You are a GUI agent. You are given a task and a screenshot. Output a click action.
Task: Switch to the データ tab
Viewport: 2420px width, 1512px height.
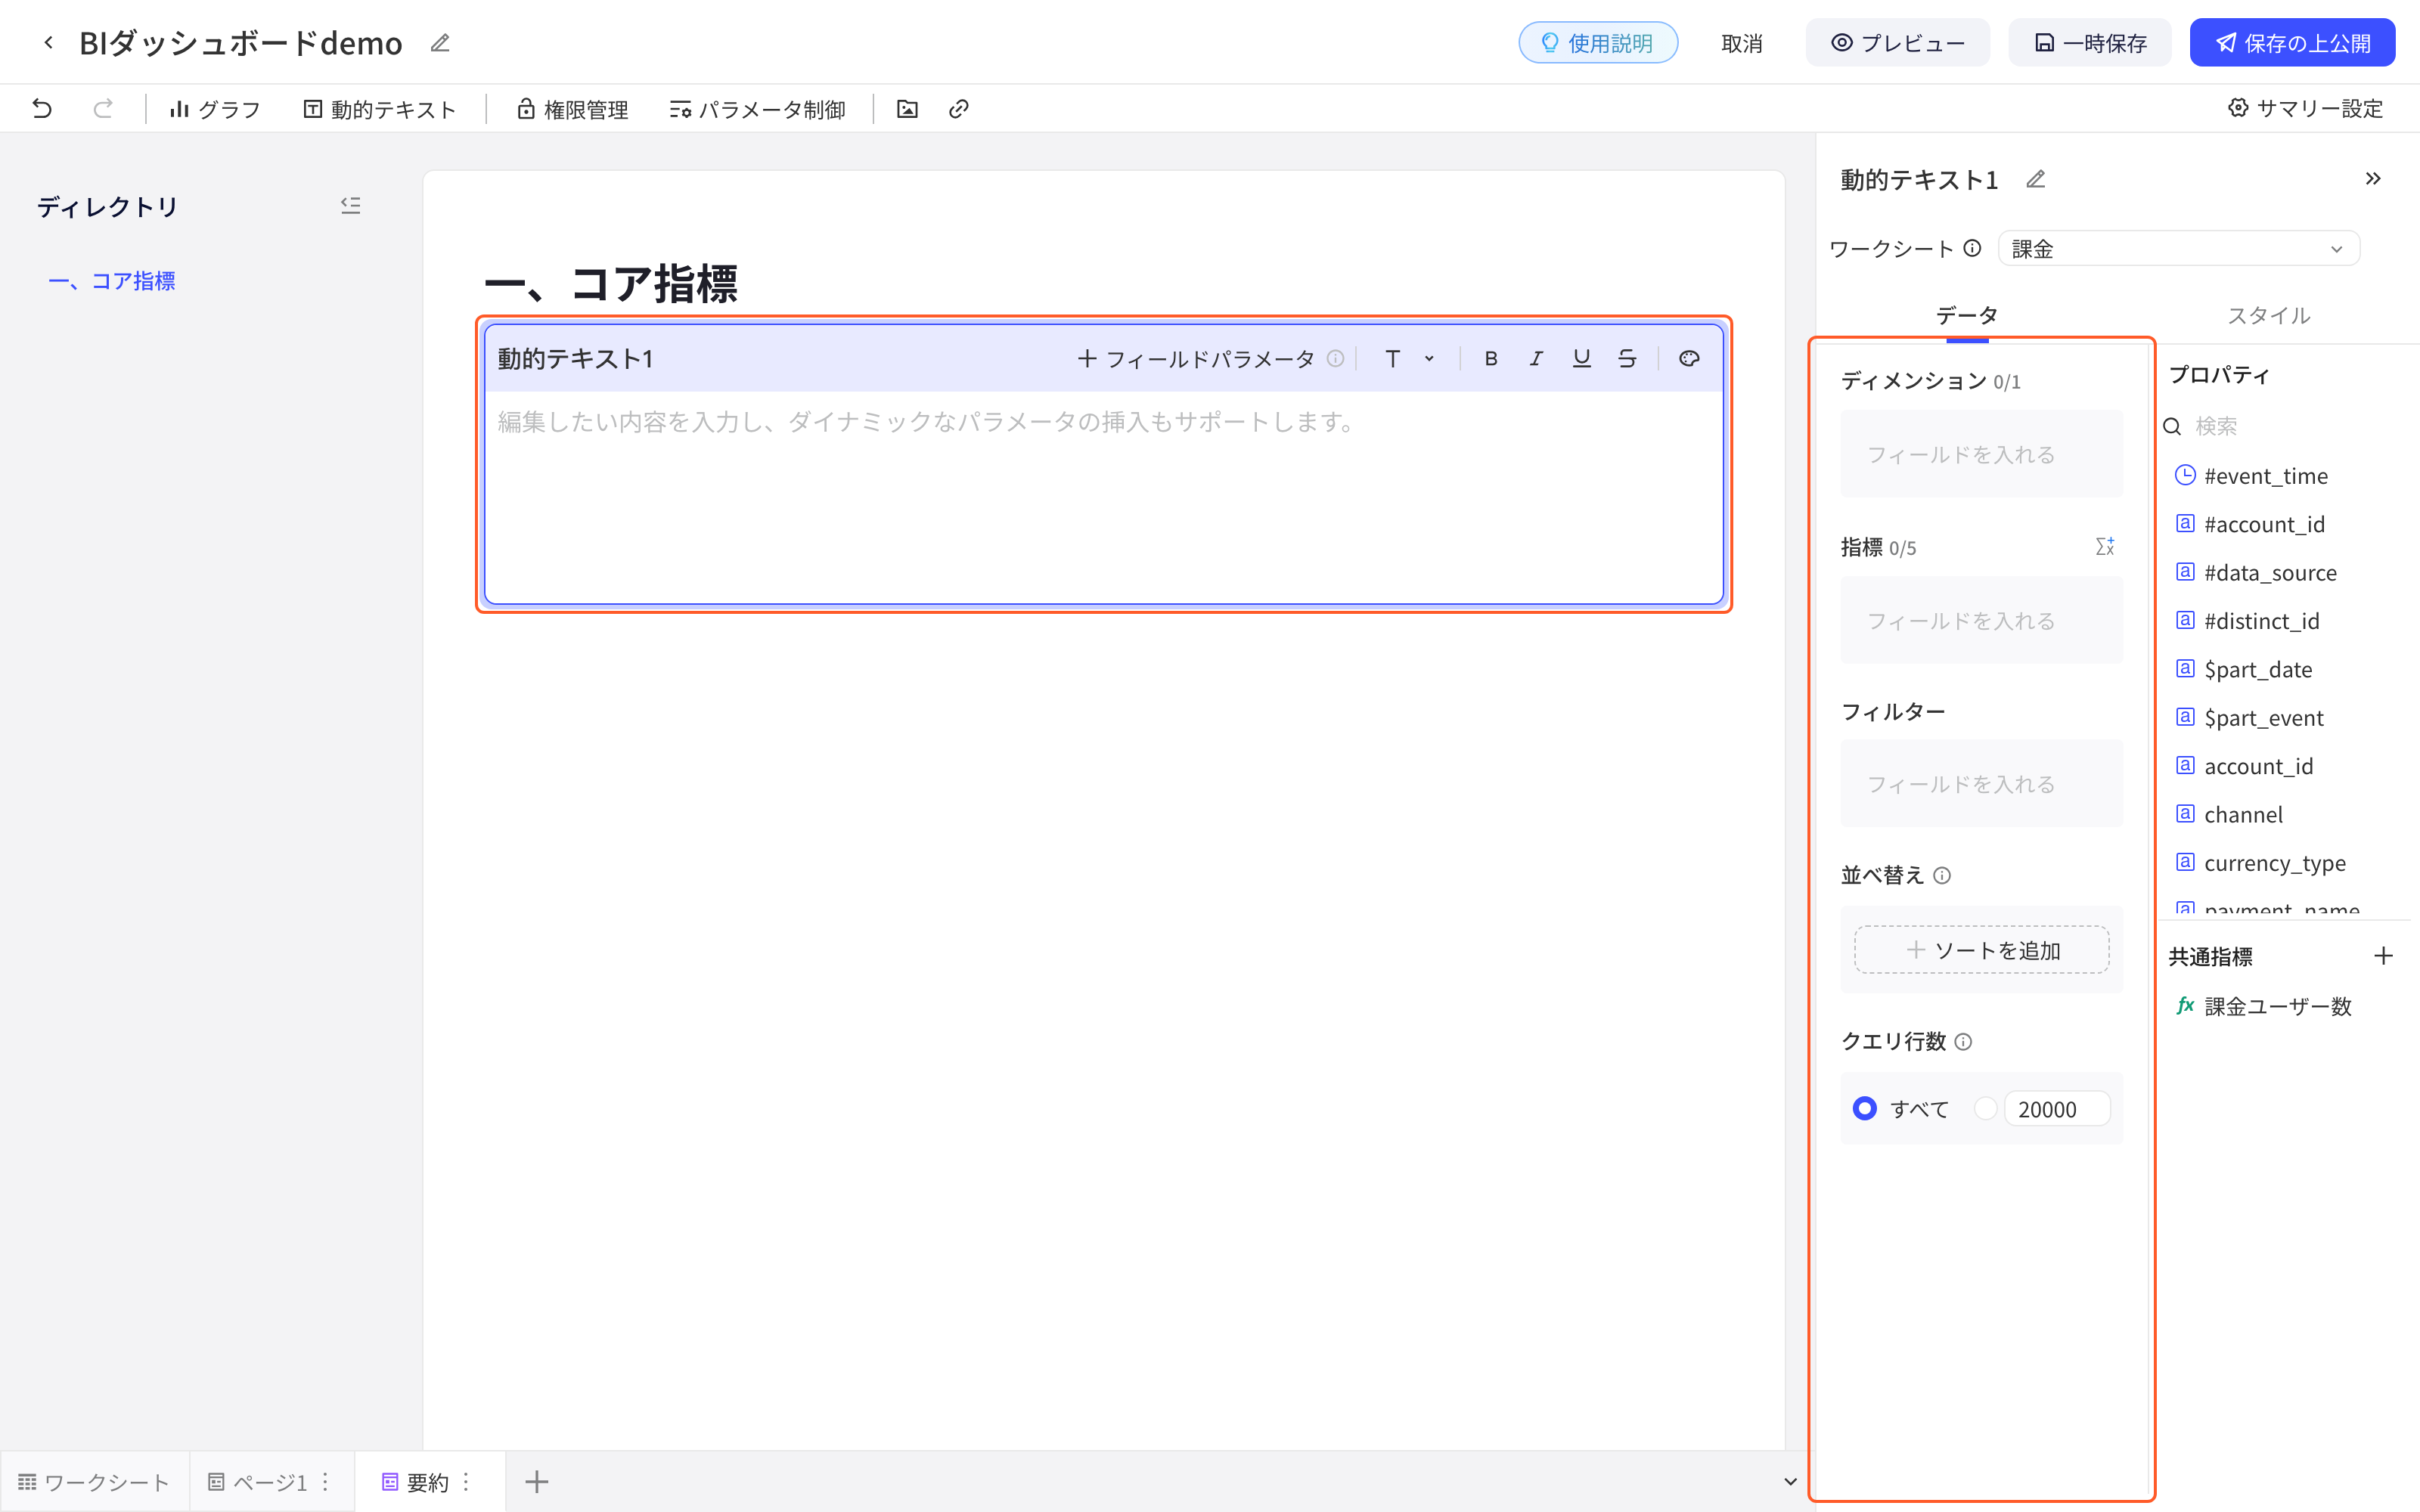coord(1967,316)
